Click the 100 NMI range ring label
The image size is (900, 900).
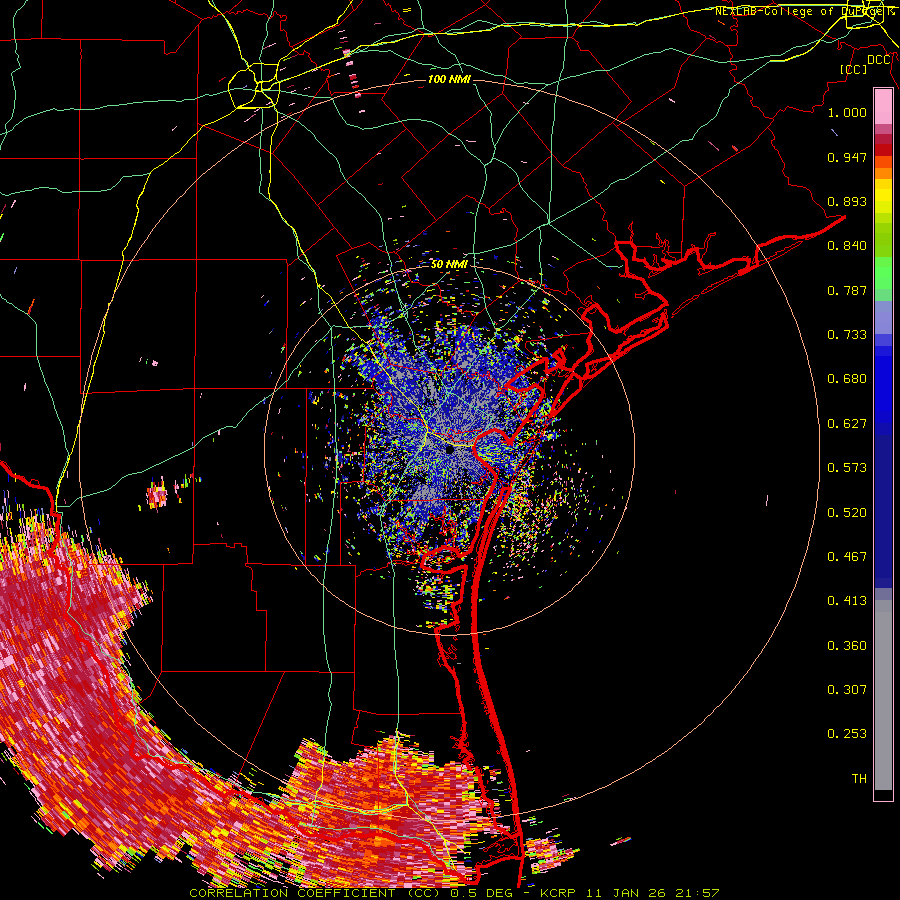click(449, 79)
